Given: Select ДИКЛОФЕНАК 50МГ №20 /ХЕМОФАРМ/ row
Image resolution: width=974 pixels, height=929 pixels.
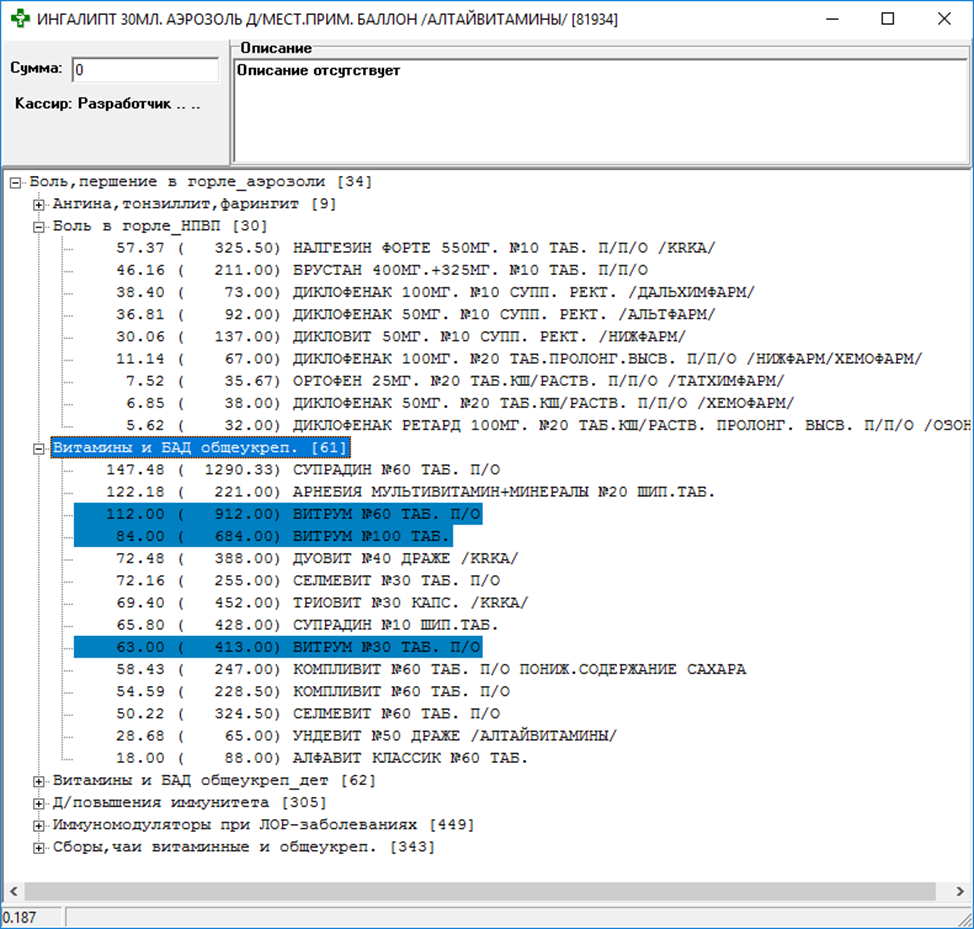Looking at the screenshot, I should tap(460, 403).
